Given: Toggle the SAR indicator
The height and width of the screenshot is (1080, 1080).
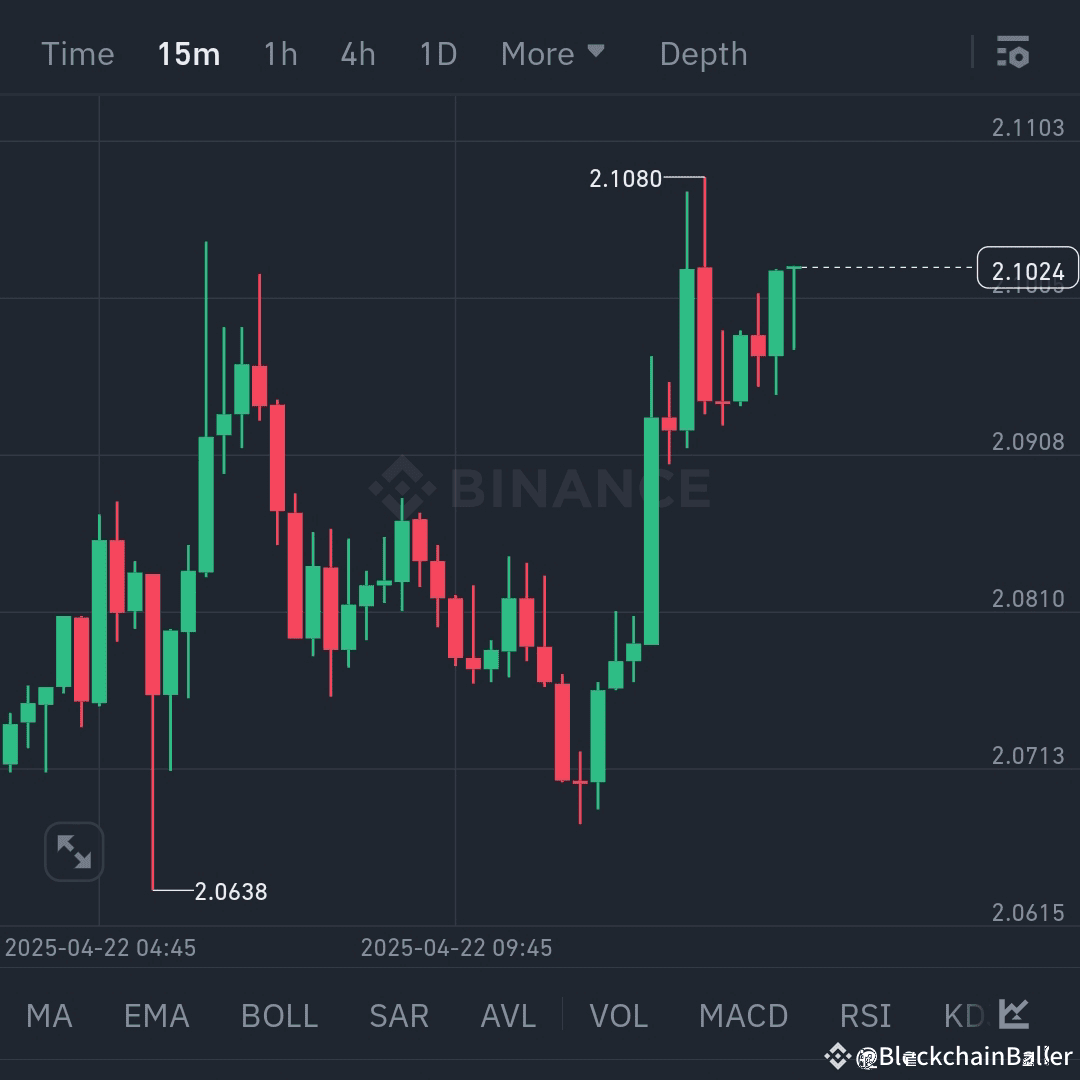Looking at the screenshot, I should pos(398,1015).
